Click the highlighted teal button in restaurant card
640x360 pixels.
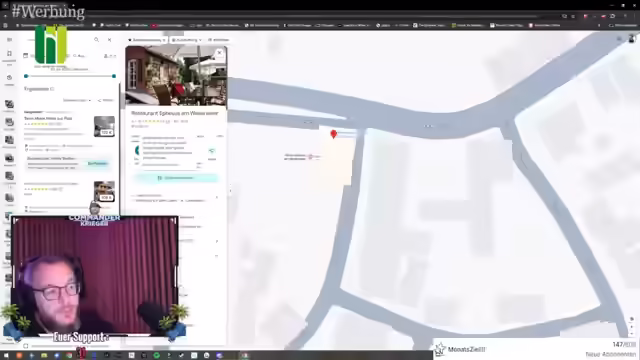(176, 178)
